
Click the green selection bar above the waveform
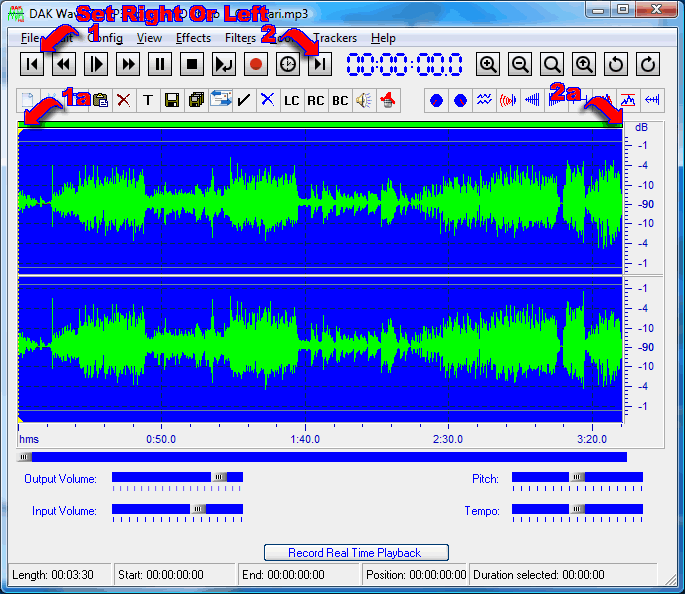pos(320,125)
